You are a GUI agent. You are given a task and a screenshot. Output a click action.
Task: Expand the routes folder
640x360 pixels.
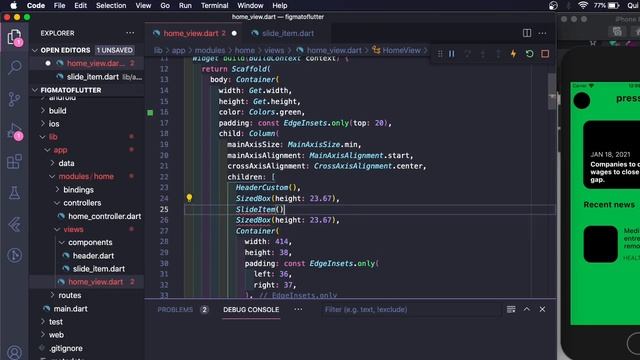[x=53, y=295]
